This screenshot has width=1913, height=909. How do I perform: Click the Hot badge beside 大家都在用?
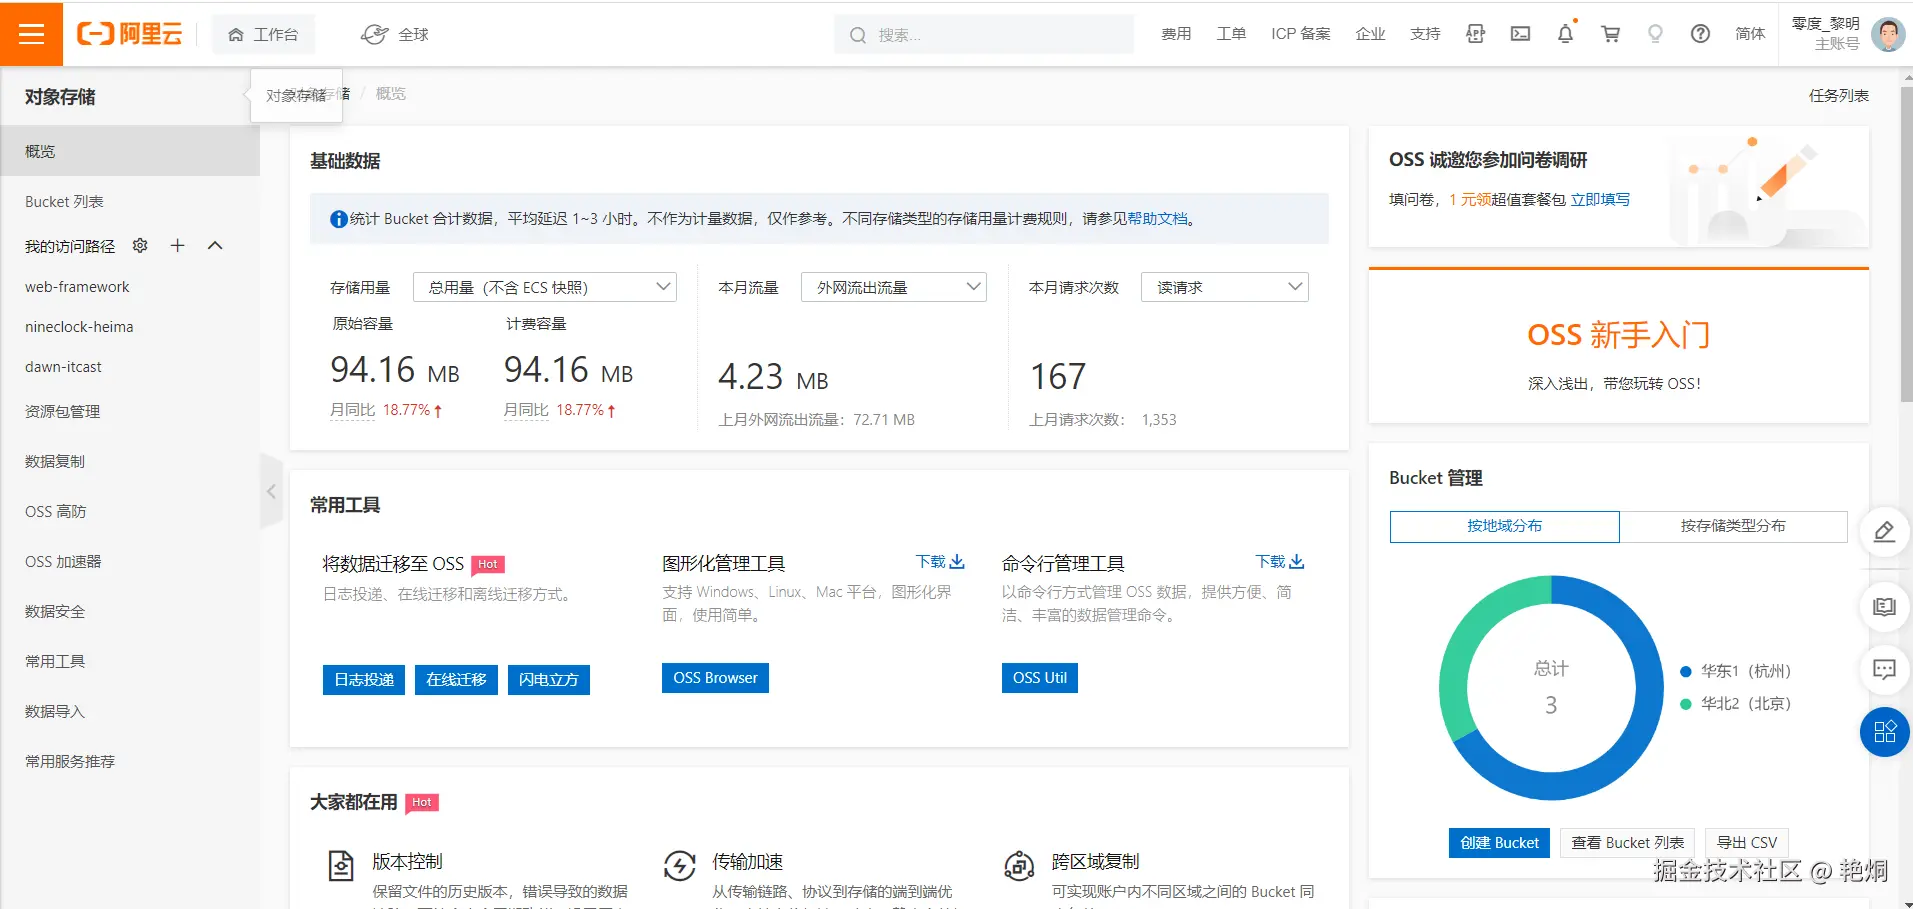(422, 802)
